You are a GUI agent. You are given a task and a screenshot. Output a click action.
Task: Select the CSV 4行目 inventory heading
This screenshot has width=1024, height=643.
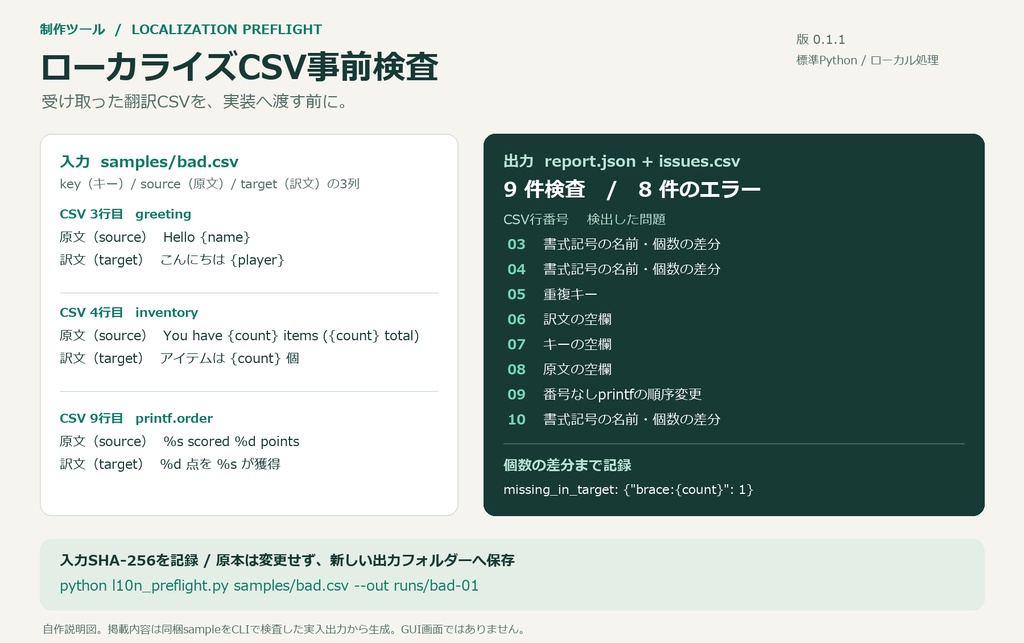[x=129, y=313]
